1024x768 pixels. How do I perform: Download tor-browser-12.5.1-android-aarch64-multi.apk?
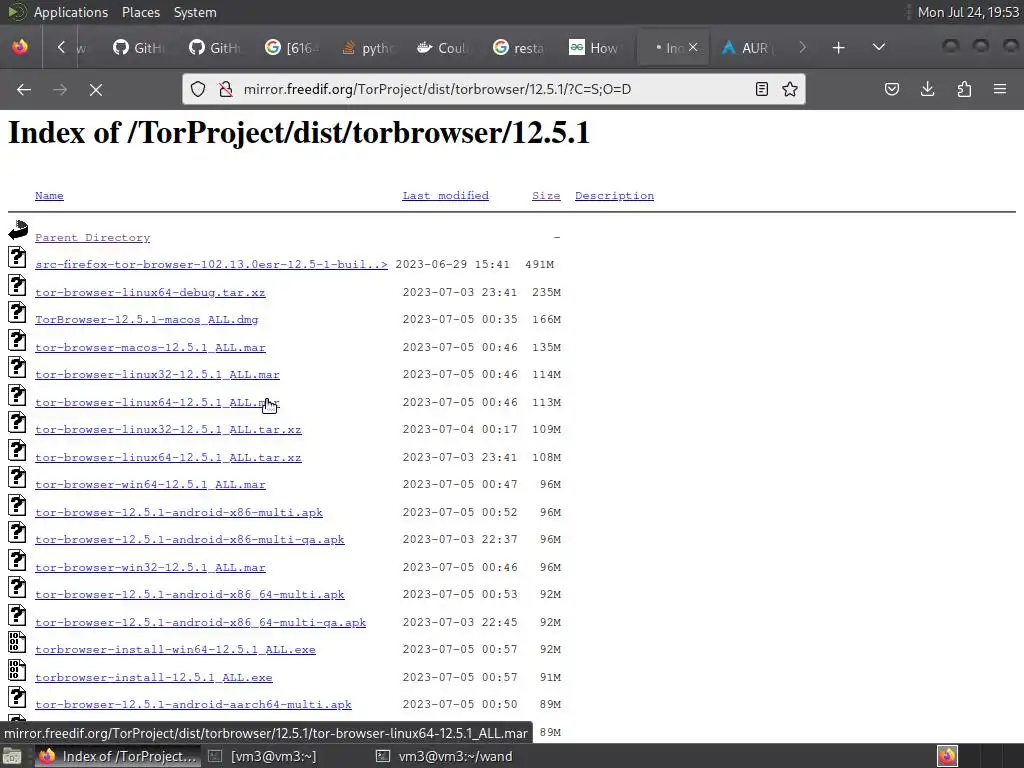pyautogui.click(x=193, y=705)
